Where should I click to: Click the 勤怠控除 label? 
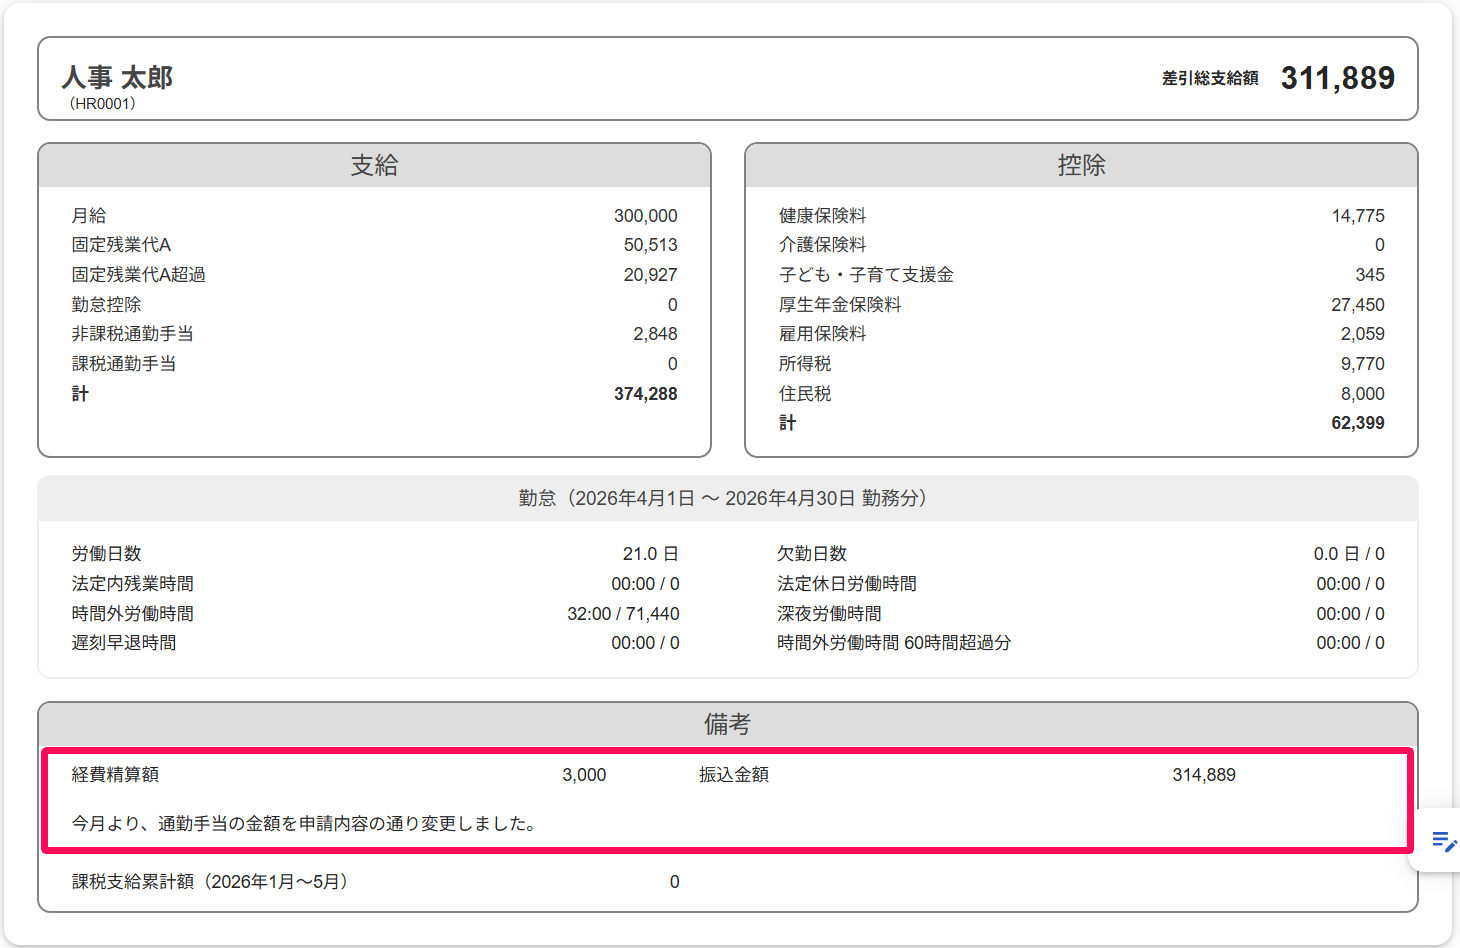tap(106, 304)
